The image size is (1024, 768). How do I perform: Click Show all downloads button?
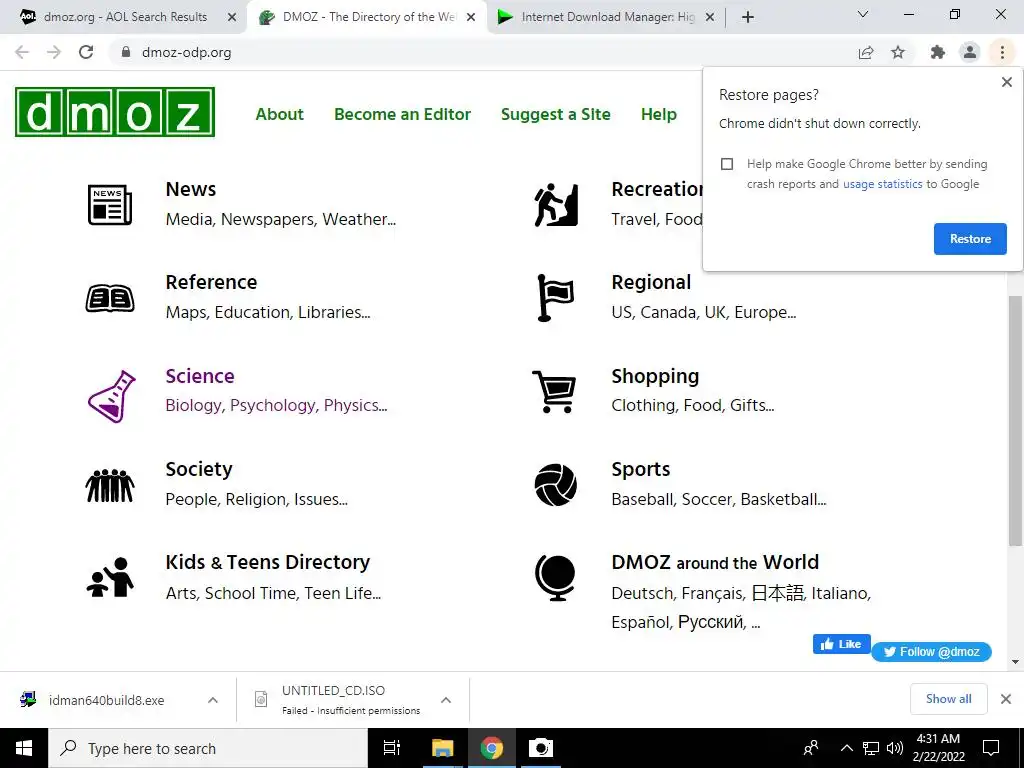coord(948,699)
